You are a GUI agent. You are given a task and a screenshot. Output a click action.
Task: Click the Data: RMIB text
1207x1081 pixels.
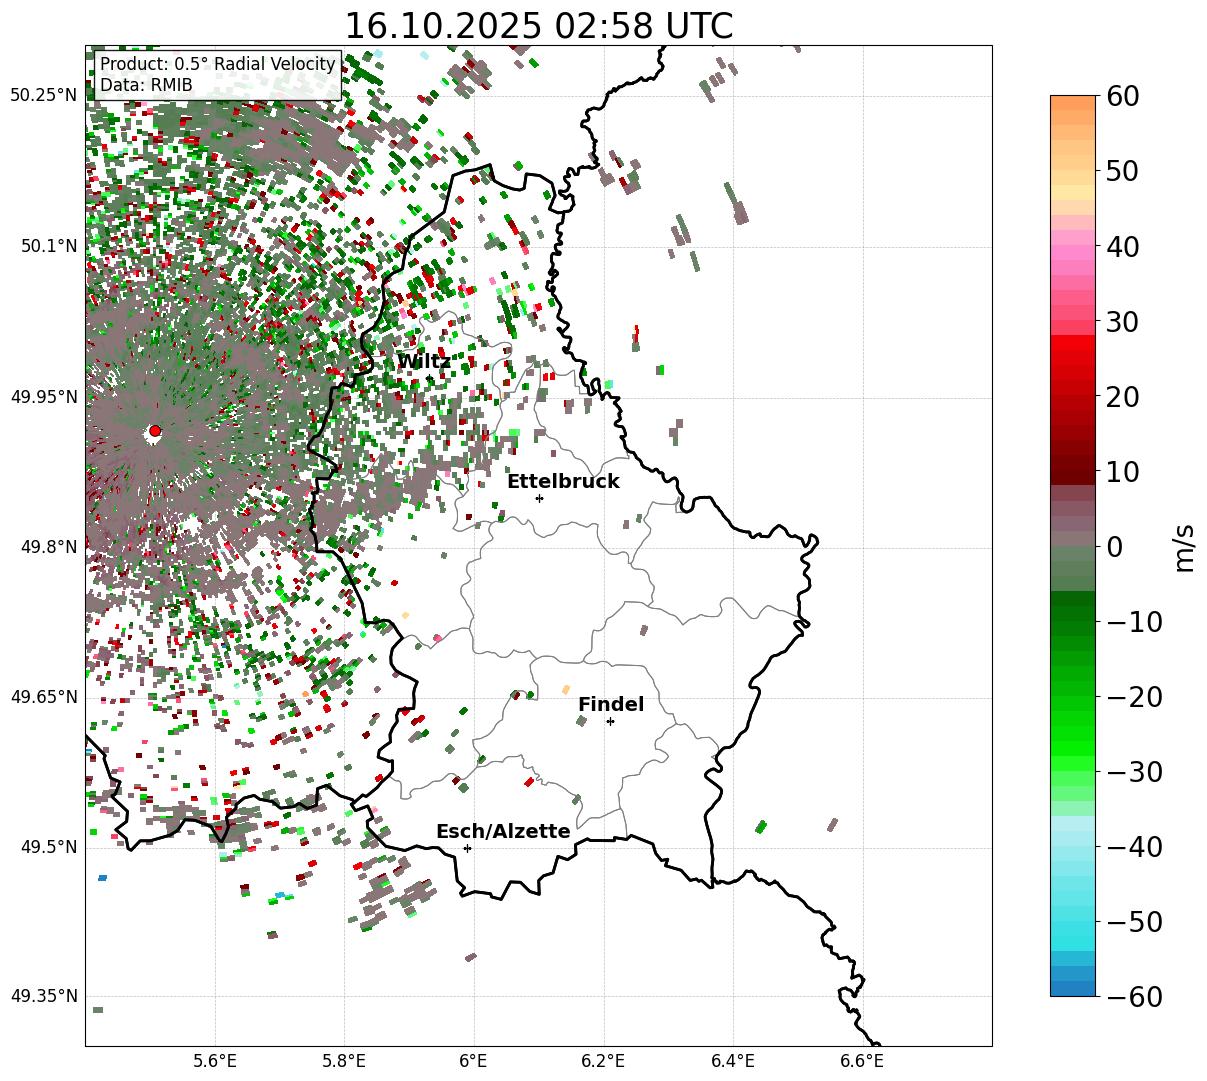tap(146, 86)
